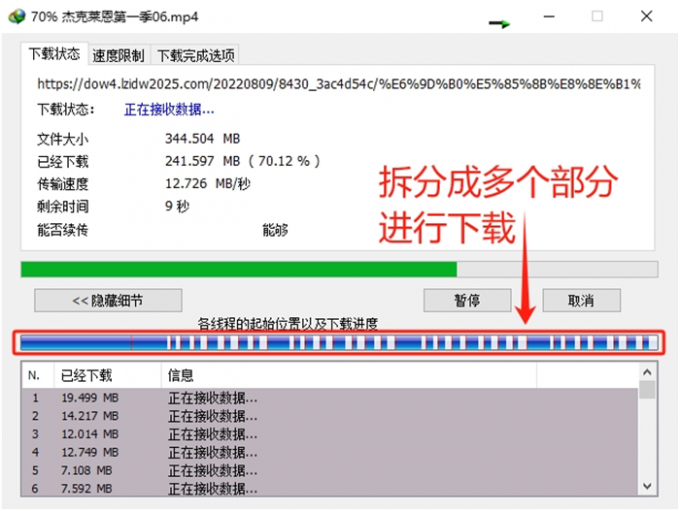Click the blue thread segments progress bar
The image size is (680, 511).
pos(339,343)
